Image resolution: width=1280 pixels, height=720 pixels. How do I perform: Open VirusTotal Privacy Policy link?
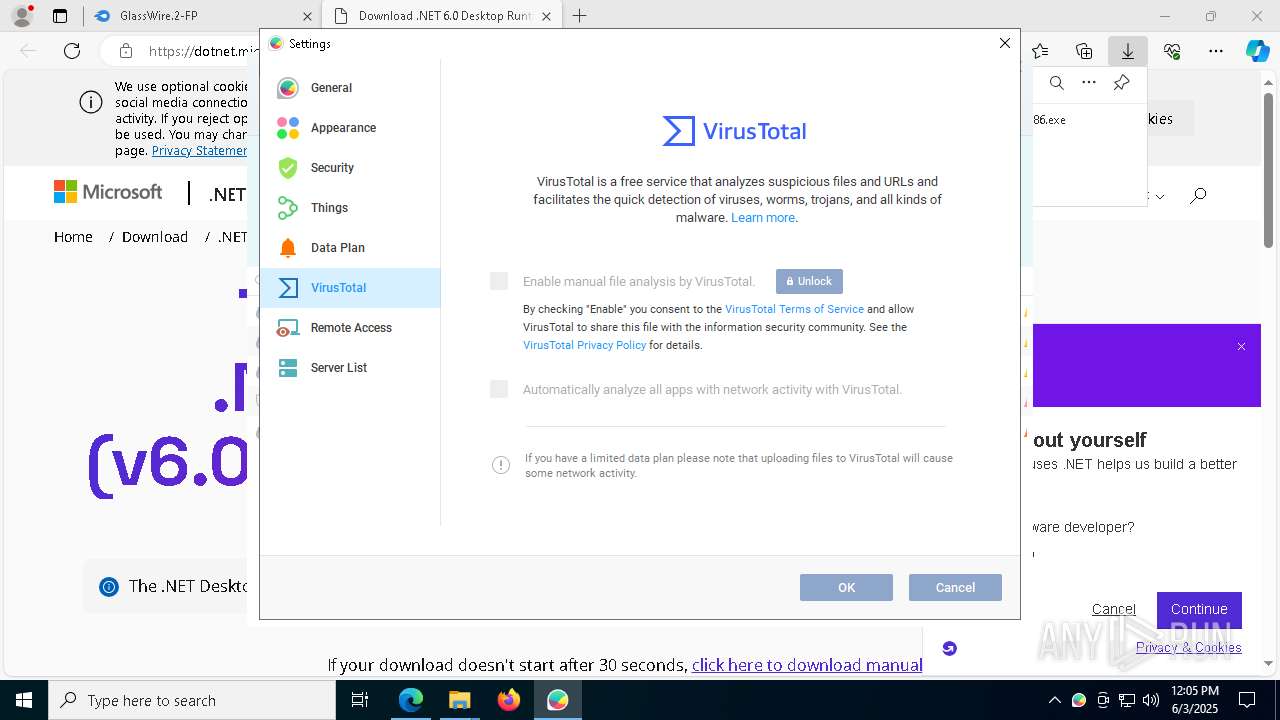(x=584, y=345)
